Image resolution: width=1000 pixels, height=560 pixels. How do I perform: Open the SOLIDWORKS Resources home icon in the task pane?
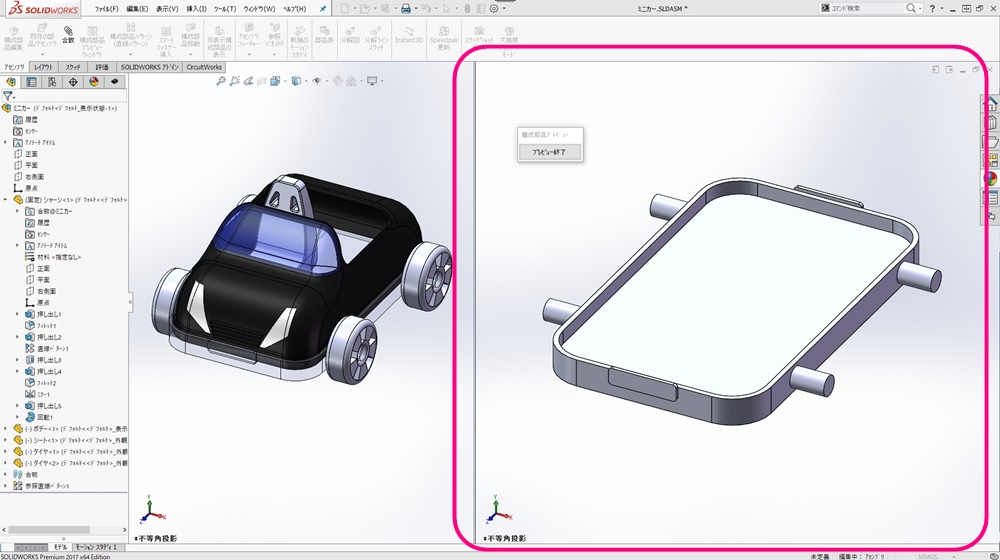click(x=992, y=103)
